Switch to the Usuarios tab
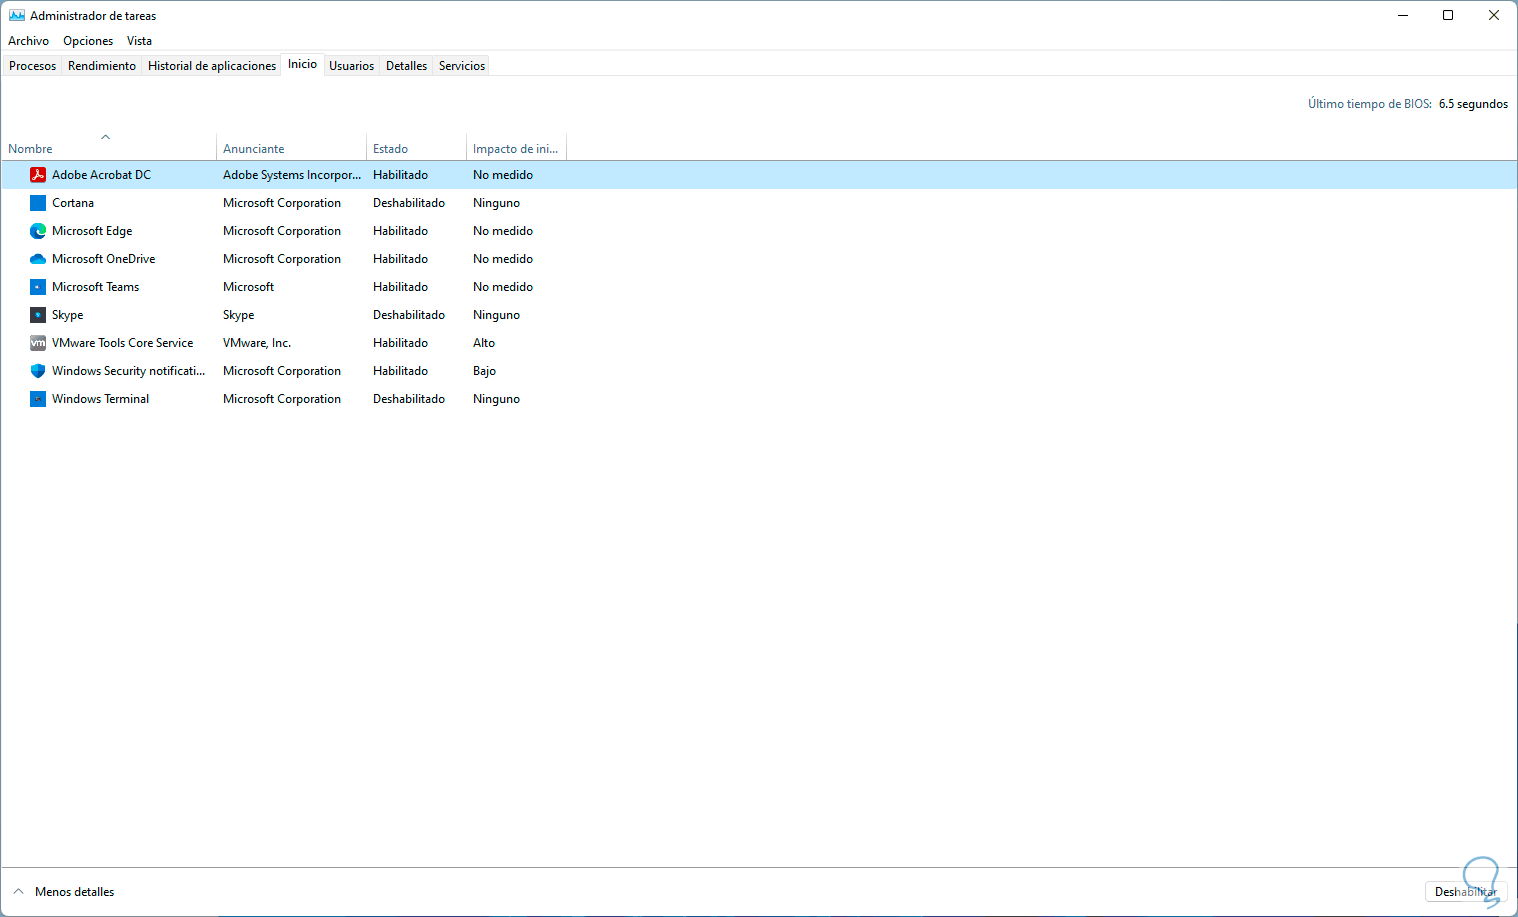The width and height of the screenshot is (1518, 917). (x=352, y=66)
